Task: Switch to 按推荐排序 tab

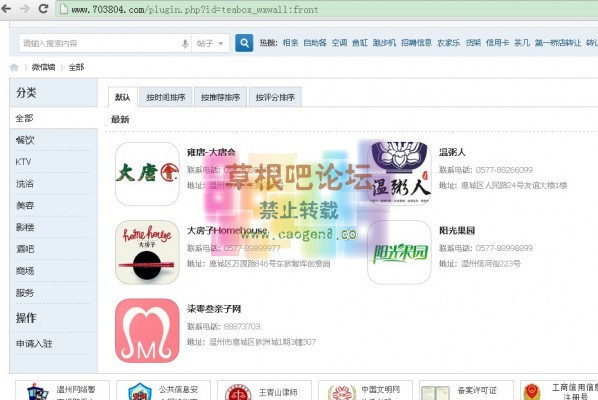Action: (x=220, y=97)
